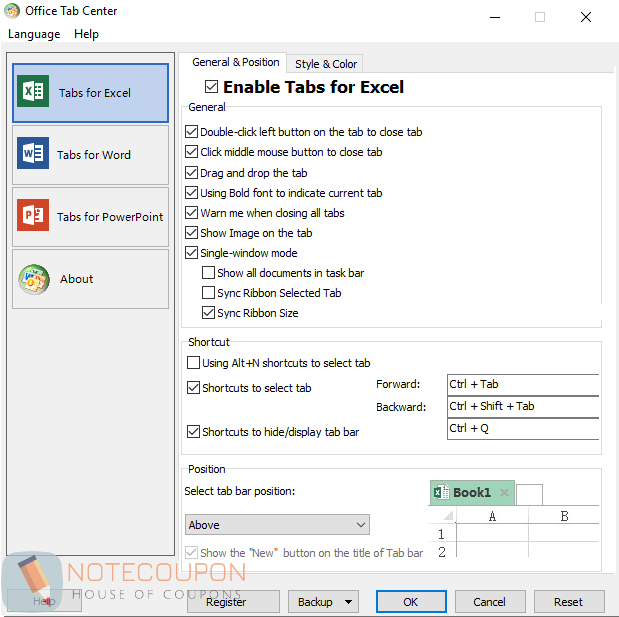This screenshot has width=619, height=617.
Task: Disable double-click left button to close tab
Action: coord(191,131)
